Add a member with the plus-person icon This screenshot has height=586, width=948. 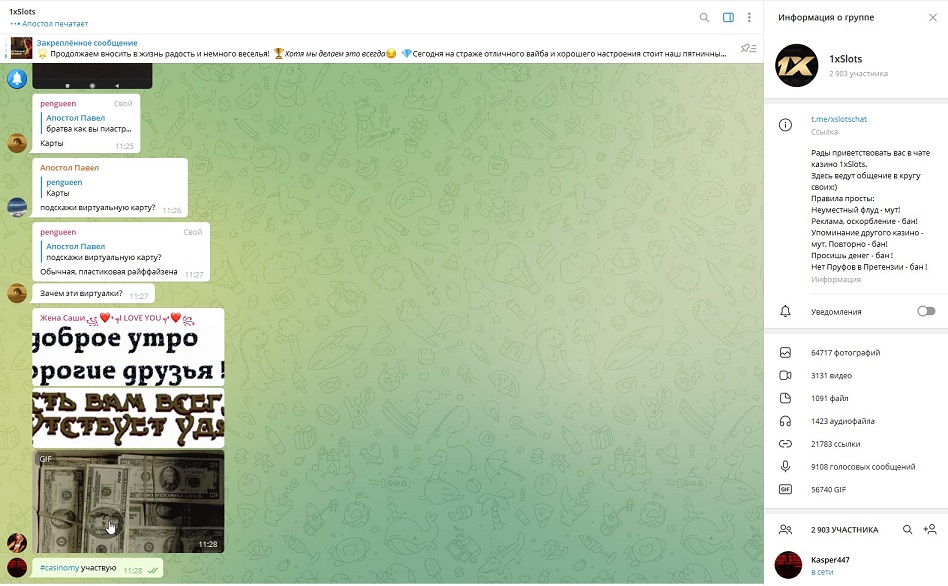coord(930,530)
